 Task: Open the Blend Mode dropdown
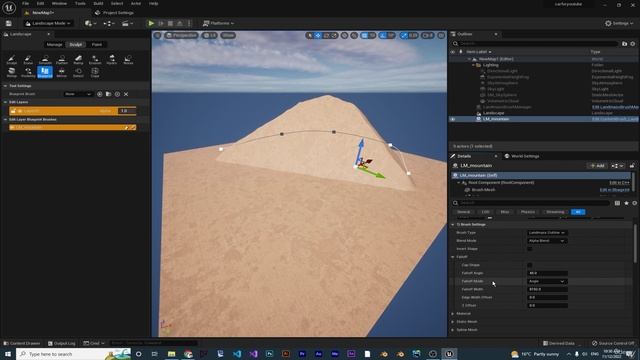click(x=547, y=241)
